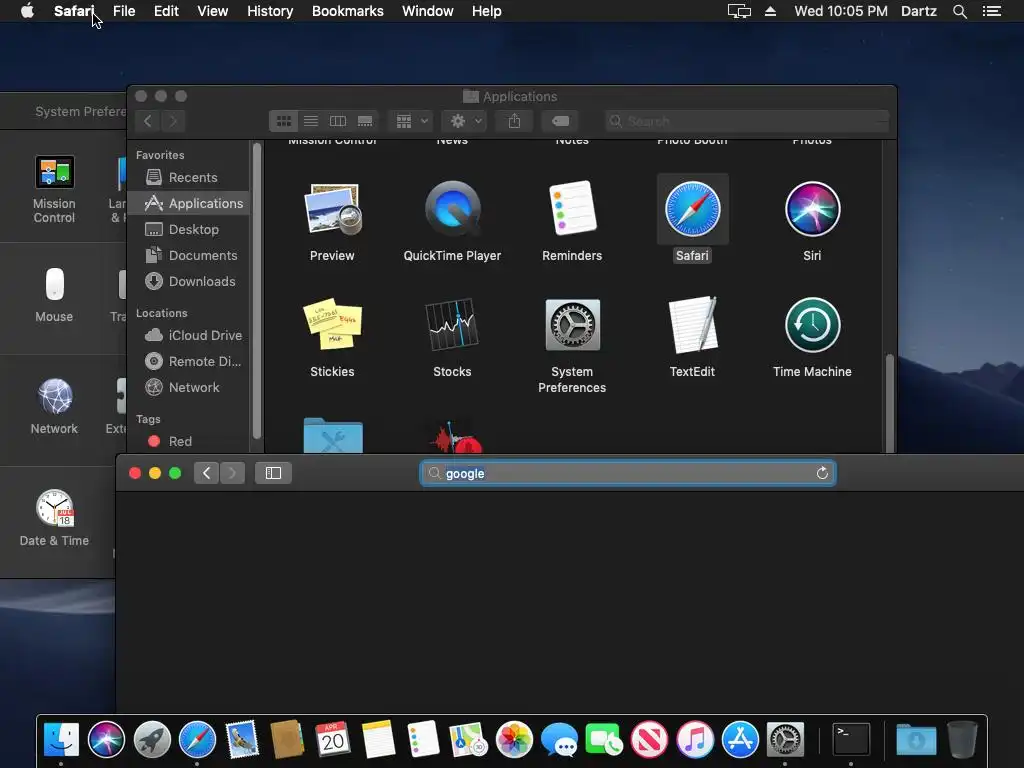Open the Help menu
This screenshot has width=1024, height=768.
point(487,11)
